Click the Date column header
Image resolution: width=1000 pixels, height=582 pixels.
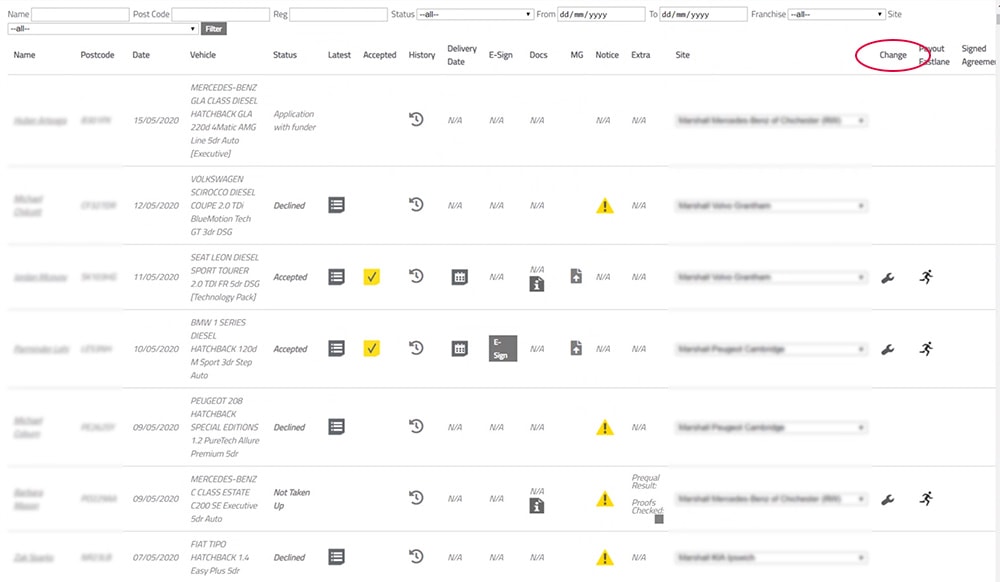coord(141,55)
